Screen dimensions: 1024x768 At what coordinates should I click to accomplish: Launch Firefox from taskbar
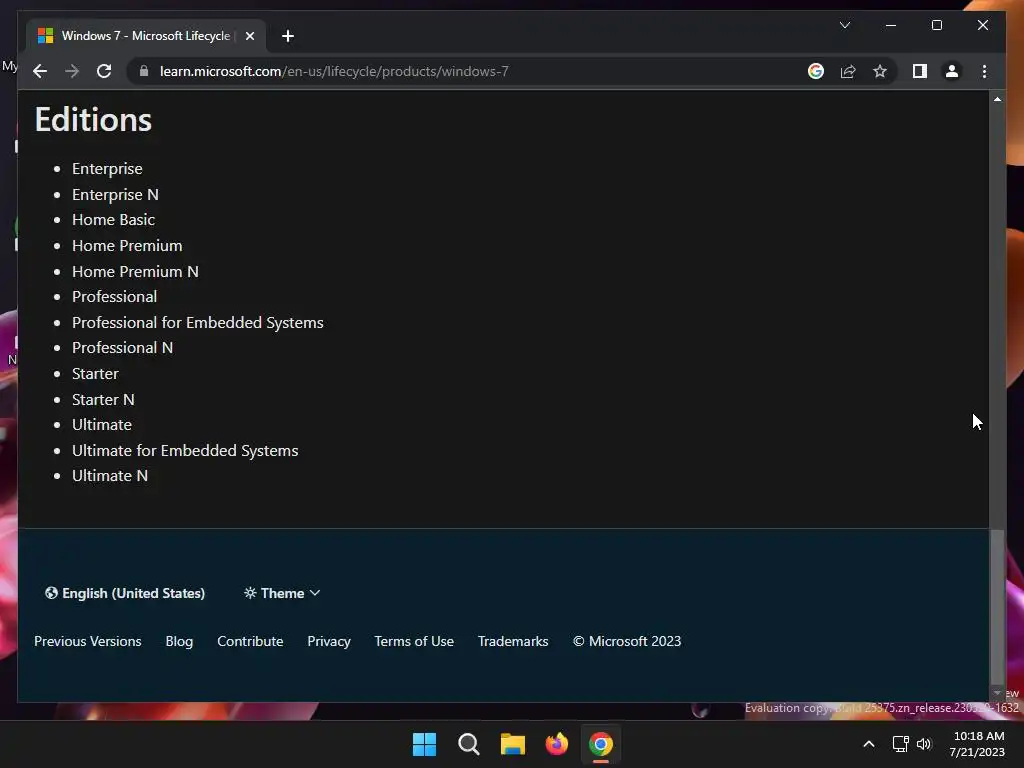pos(556,744)
